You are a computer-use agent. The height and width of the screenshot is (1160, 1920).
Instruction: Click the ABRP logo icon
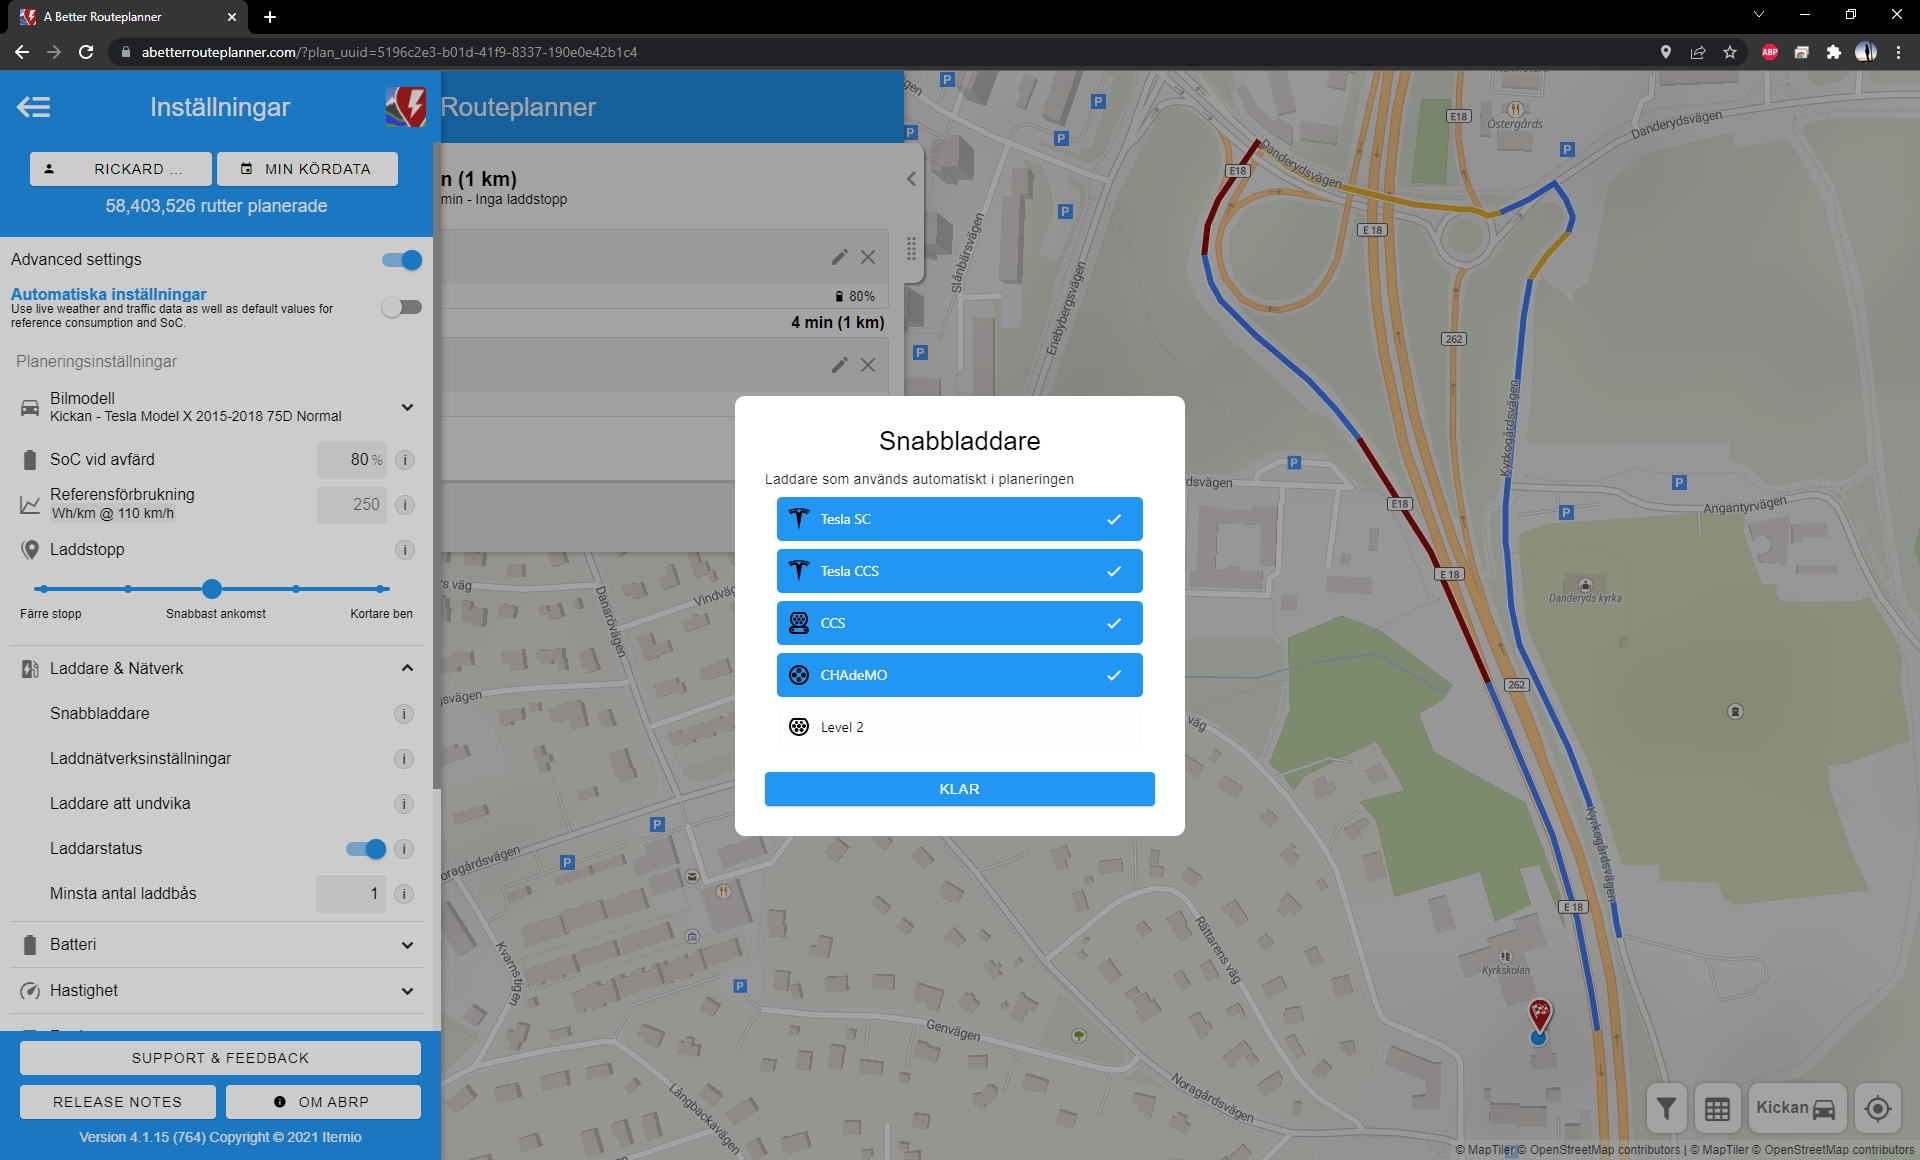(x=406, y=107)
